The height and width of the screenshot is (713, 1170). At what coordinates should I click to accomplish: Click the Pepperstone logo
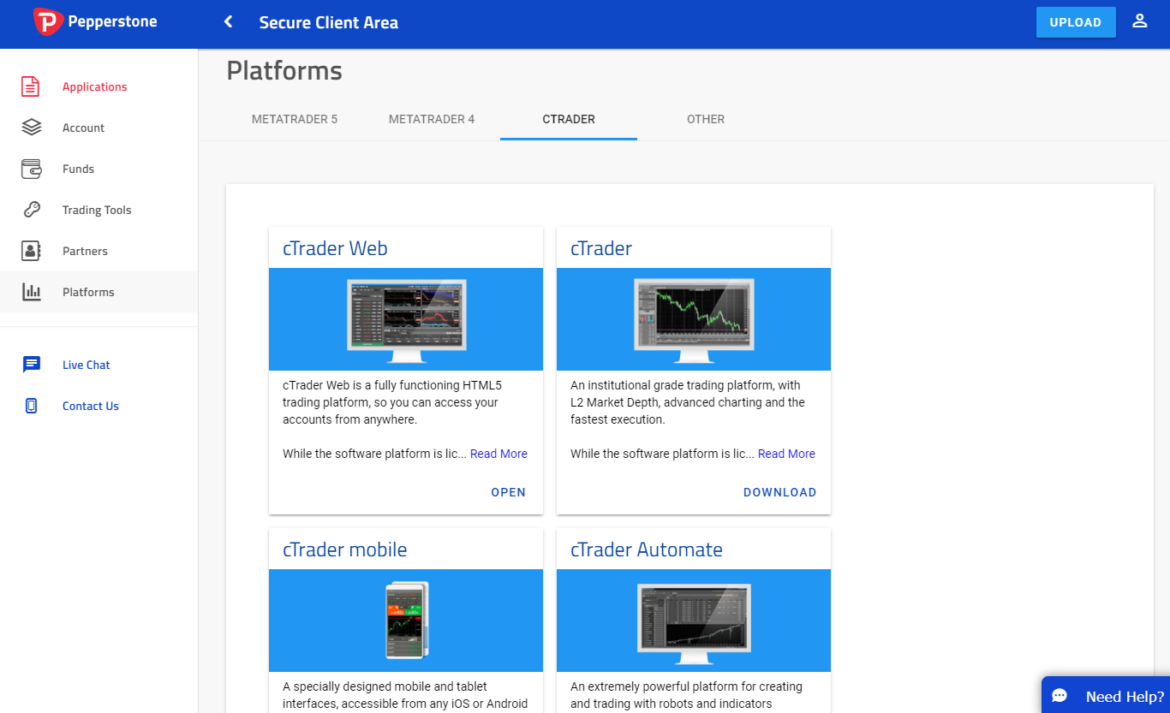click(x=94, y=20)
